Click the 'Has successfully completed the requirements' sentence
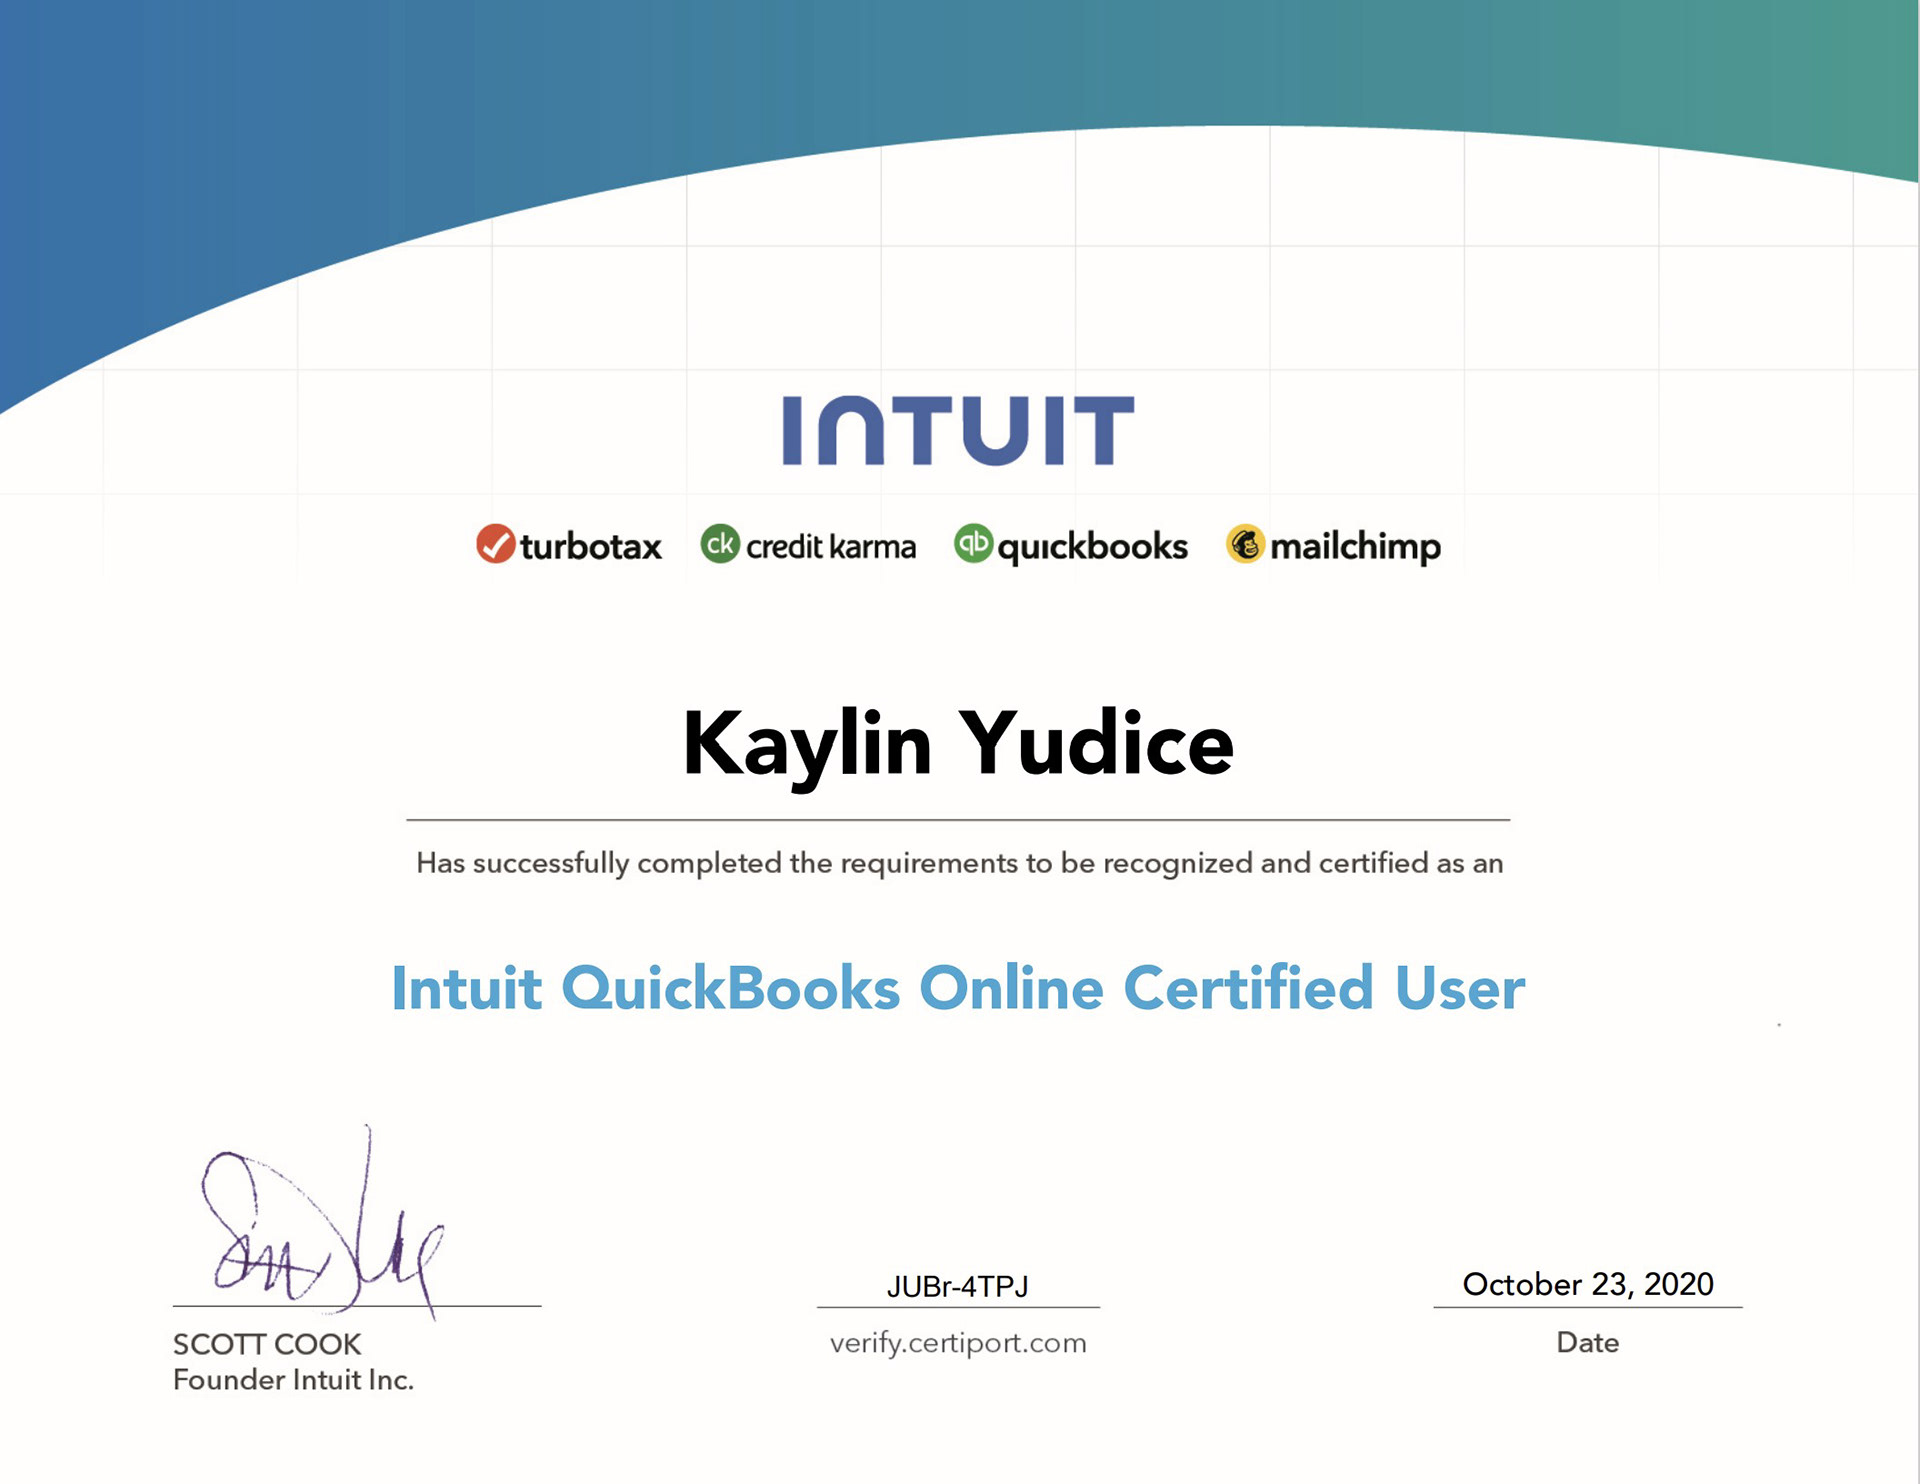 pyautogui.click(x=960, y=864)
